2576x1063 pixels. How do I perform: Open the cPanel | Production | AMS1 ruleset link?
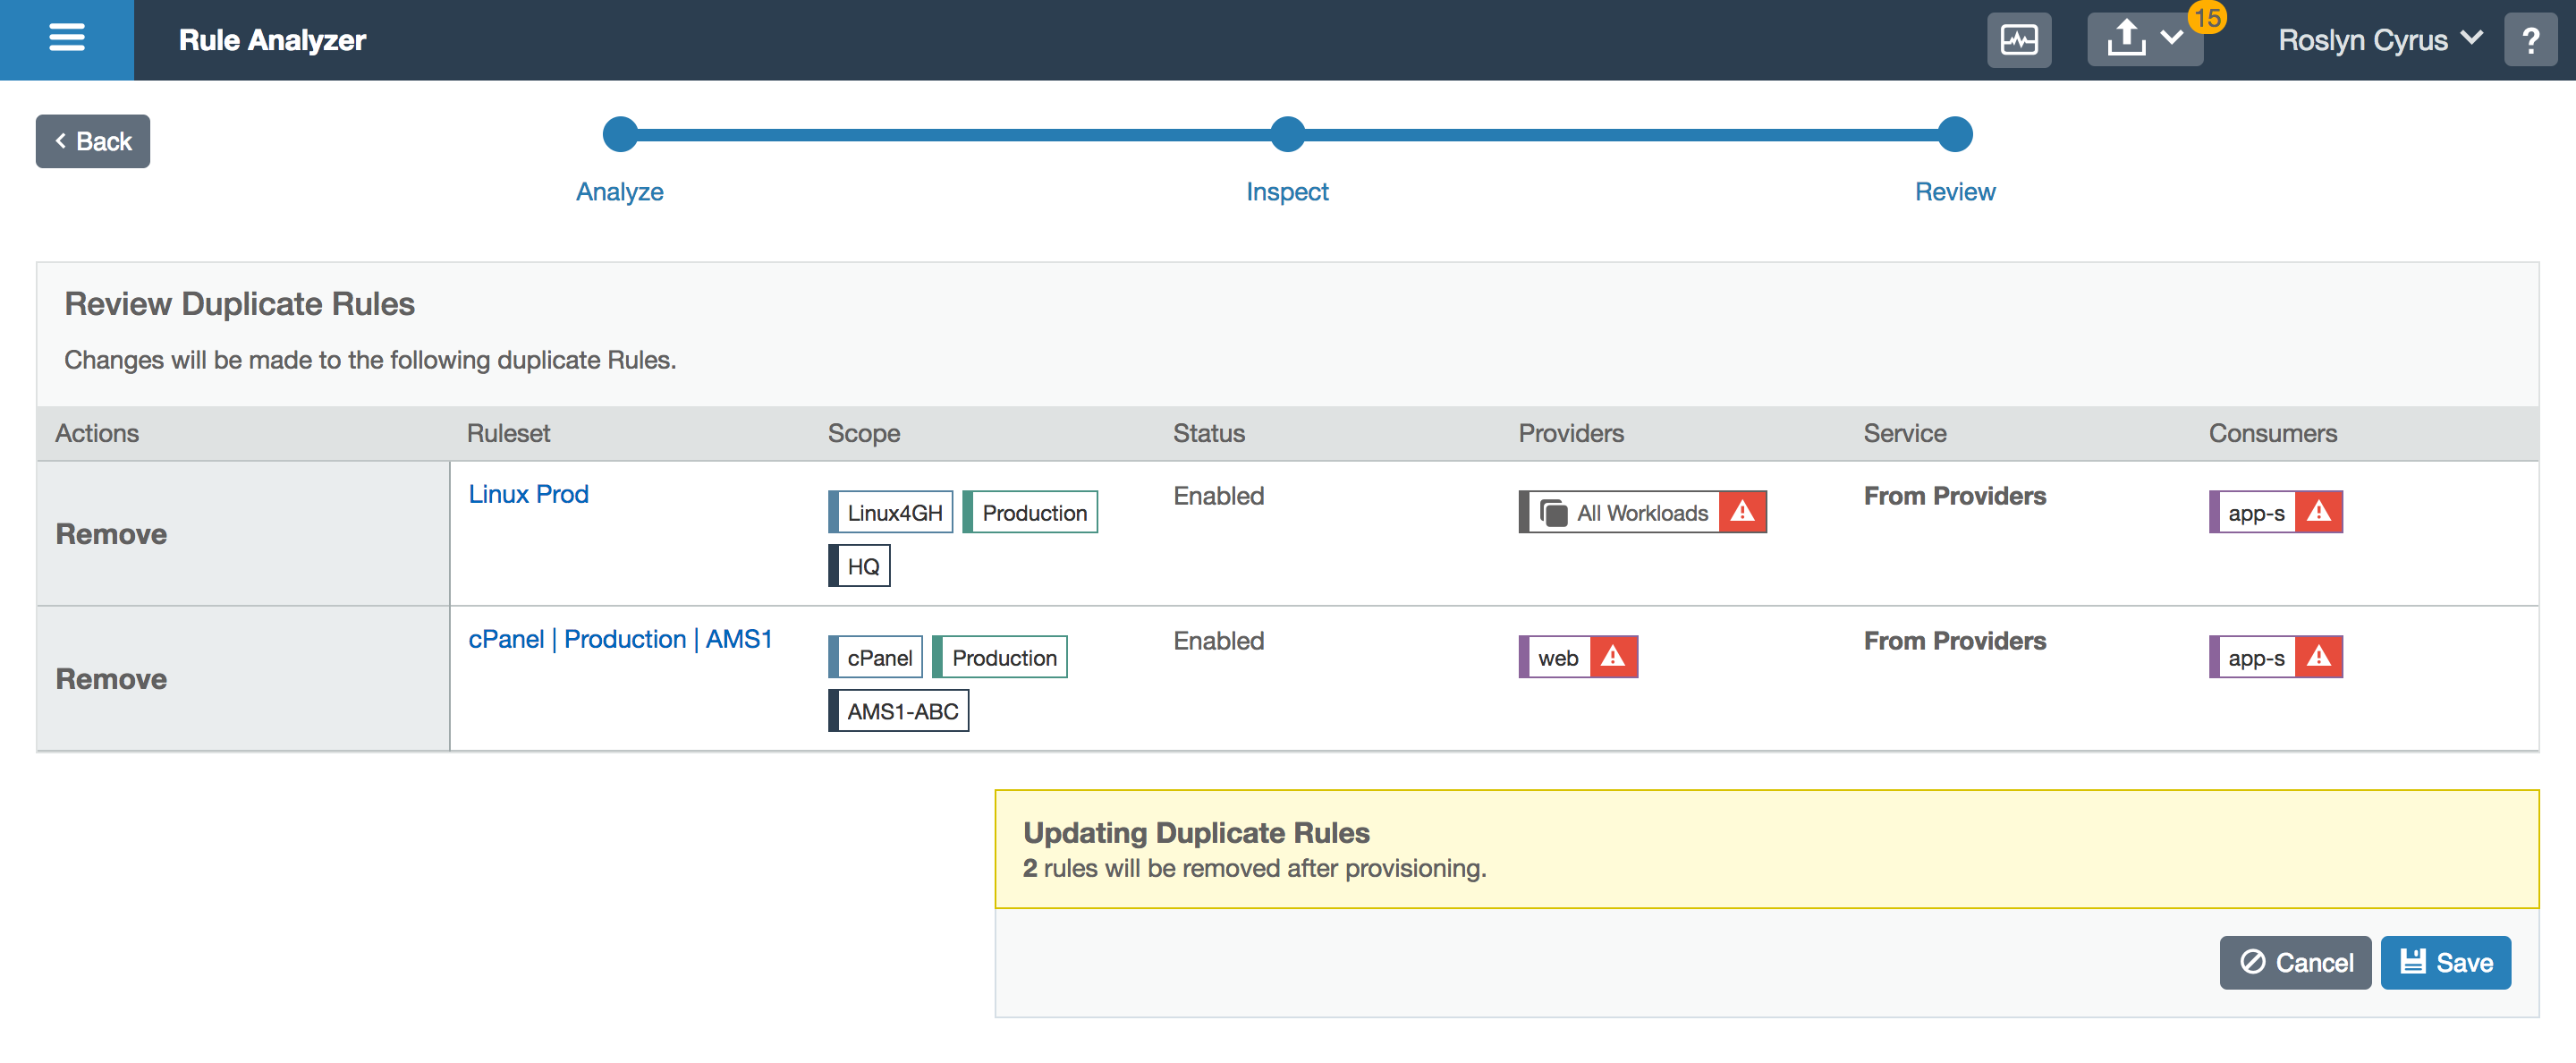(620, 639)
